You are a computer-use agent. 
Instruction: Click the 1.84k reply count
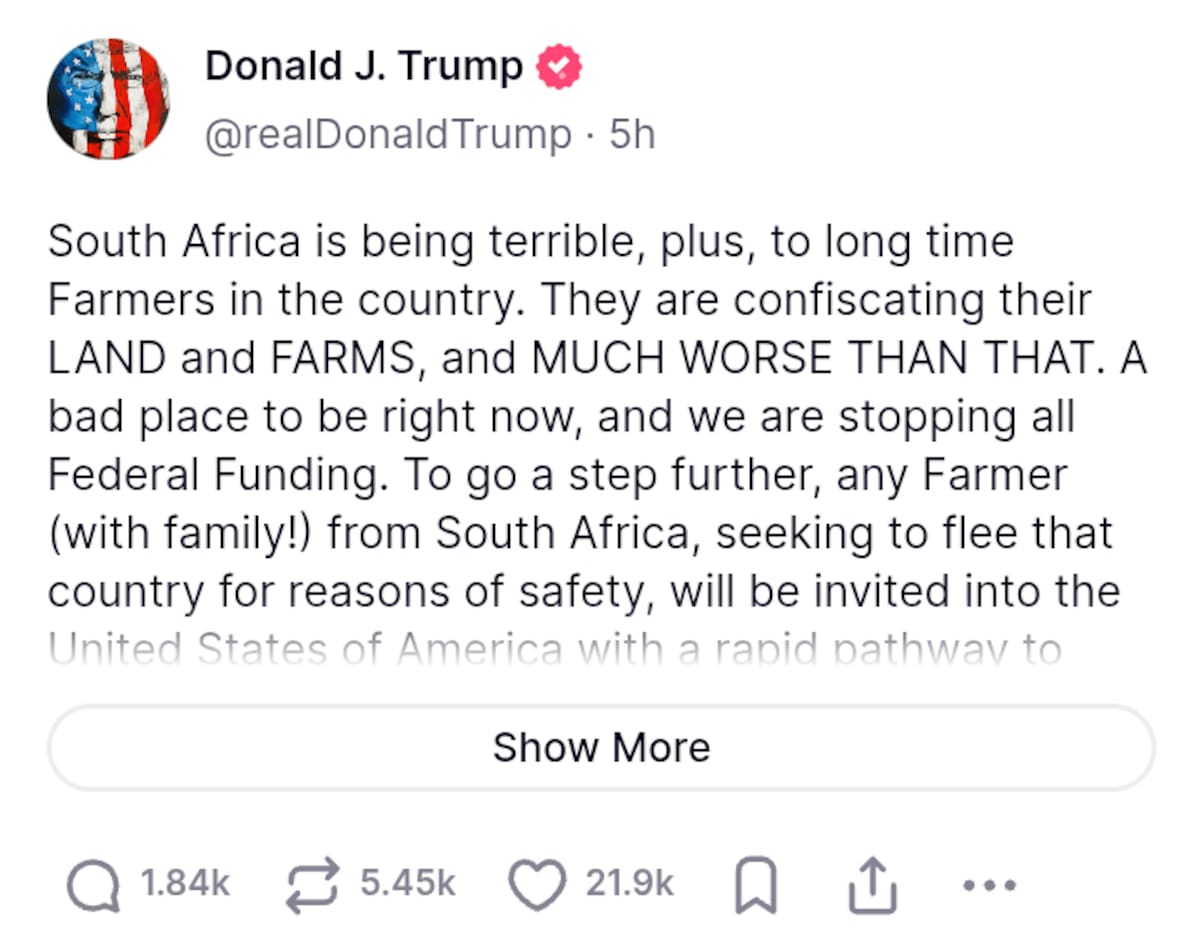tap(185, 883)
